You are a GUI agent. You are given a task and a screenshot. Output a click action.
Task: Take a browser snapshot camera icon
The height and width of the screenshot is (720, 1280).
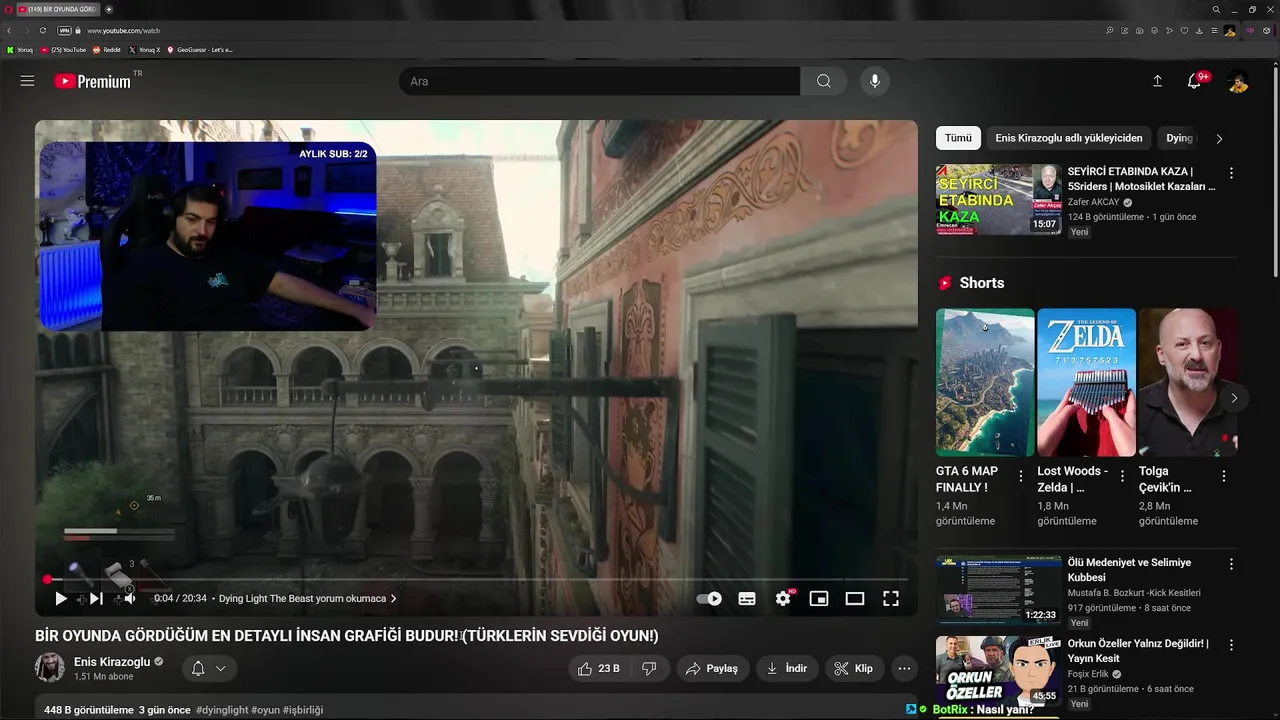1140,31
